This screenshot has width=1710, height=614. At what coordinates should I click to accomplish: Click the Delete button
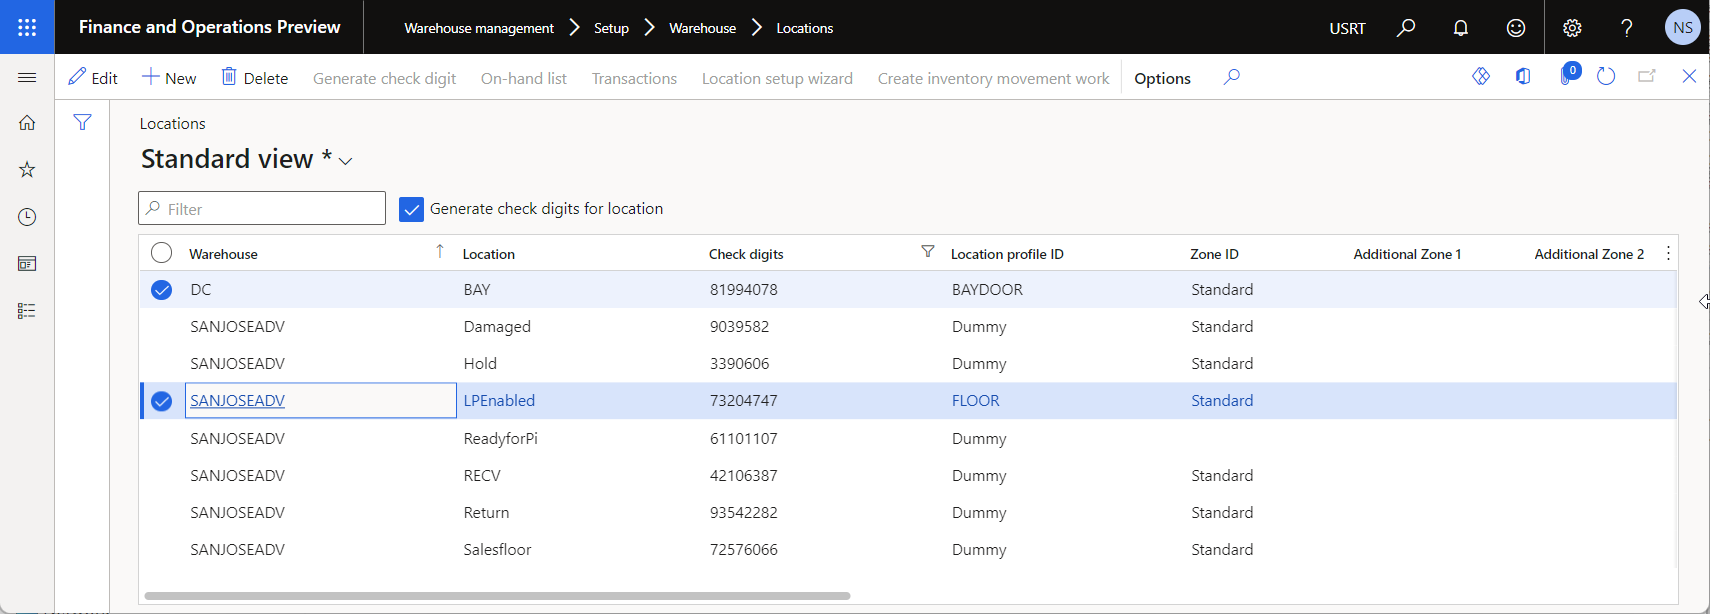[x=255, y=78]
